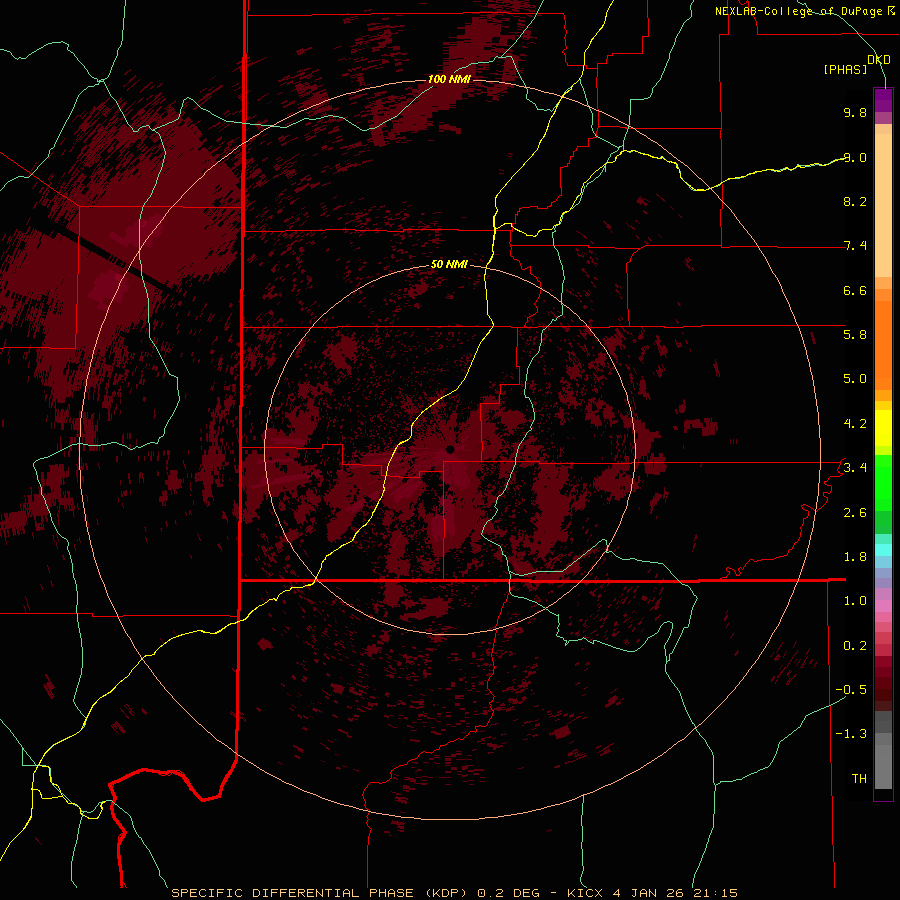
Task: Click the 1.0 scale value
Action: (x=855, y=601)
